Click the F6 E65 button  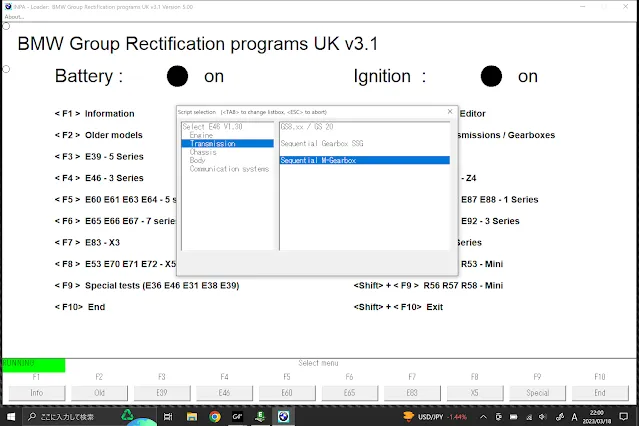pos(349,393)
